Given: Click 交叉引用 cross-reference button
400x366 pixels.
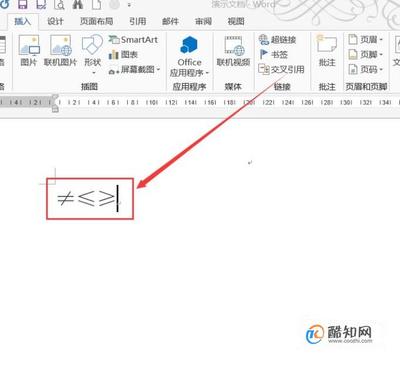Looking at the screenshot, I should pos(281,69).
